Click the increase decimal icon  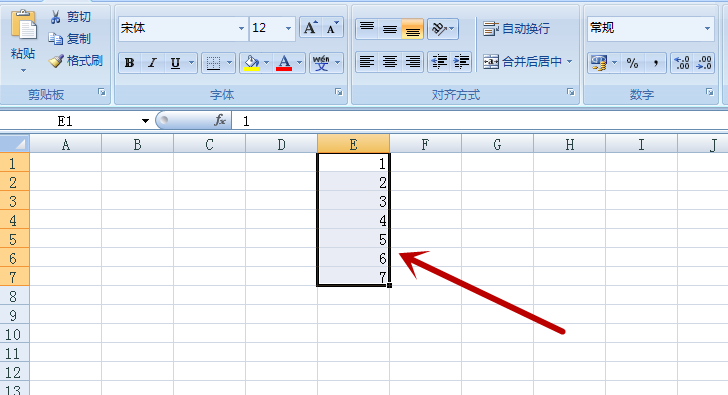pos(682,63)
